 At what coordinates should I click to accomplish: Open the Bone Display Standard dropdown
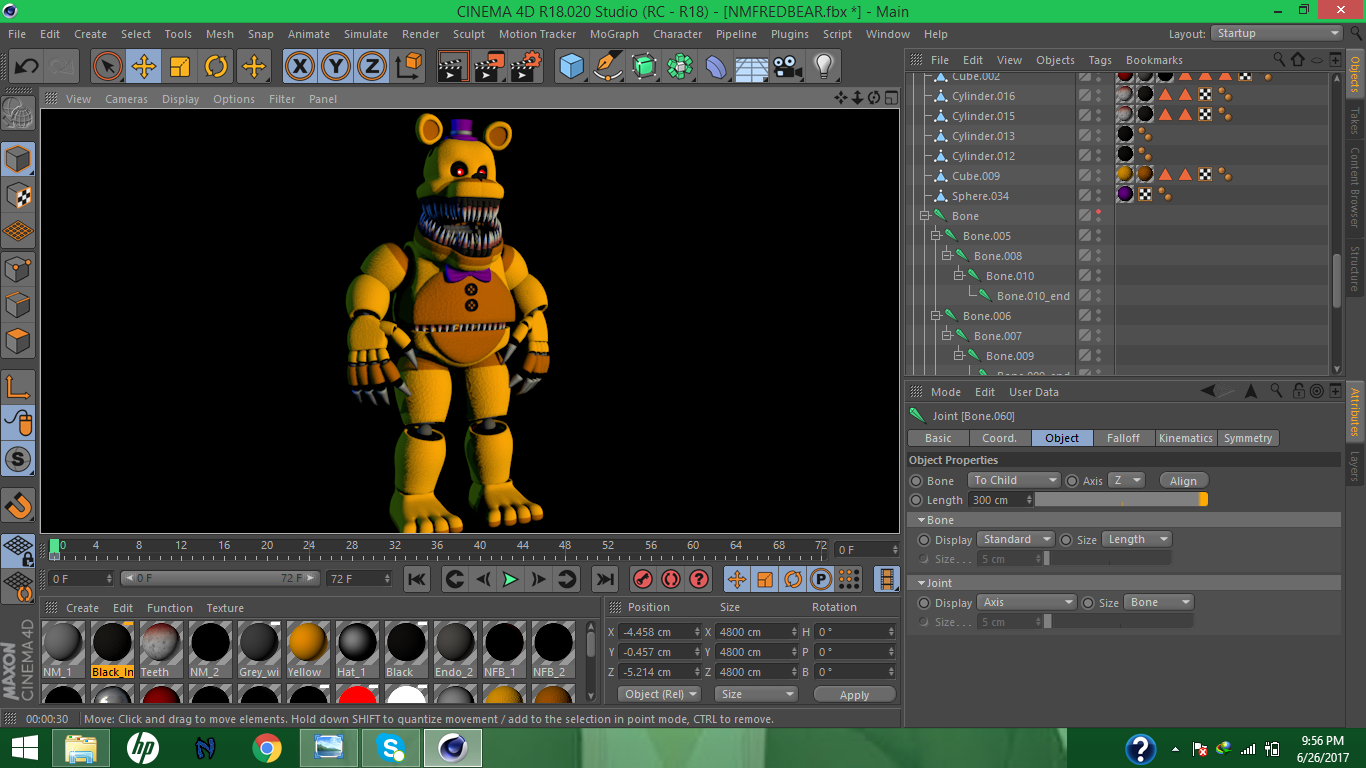pos(1015,539)
